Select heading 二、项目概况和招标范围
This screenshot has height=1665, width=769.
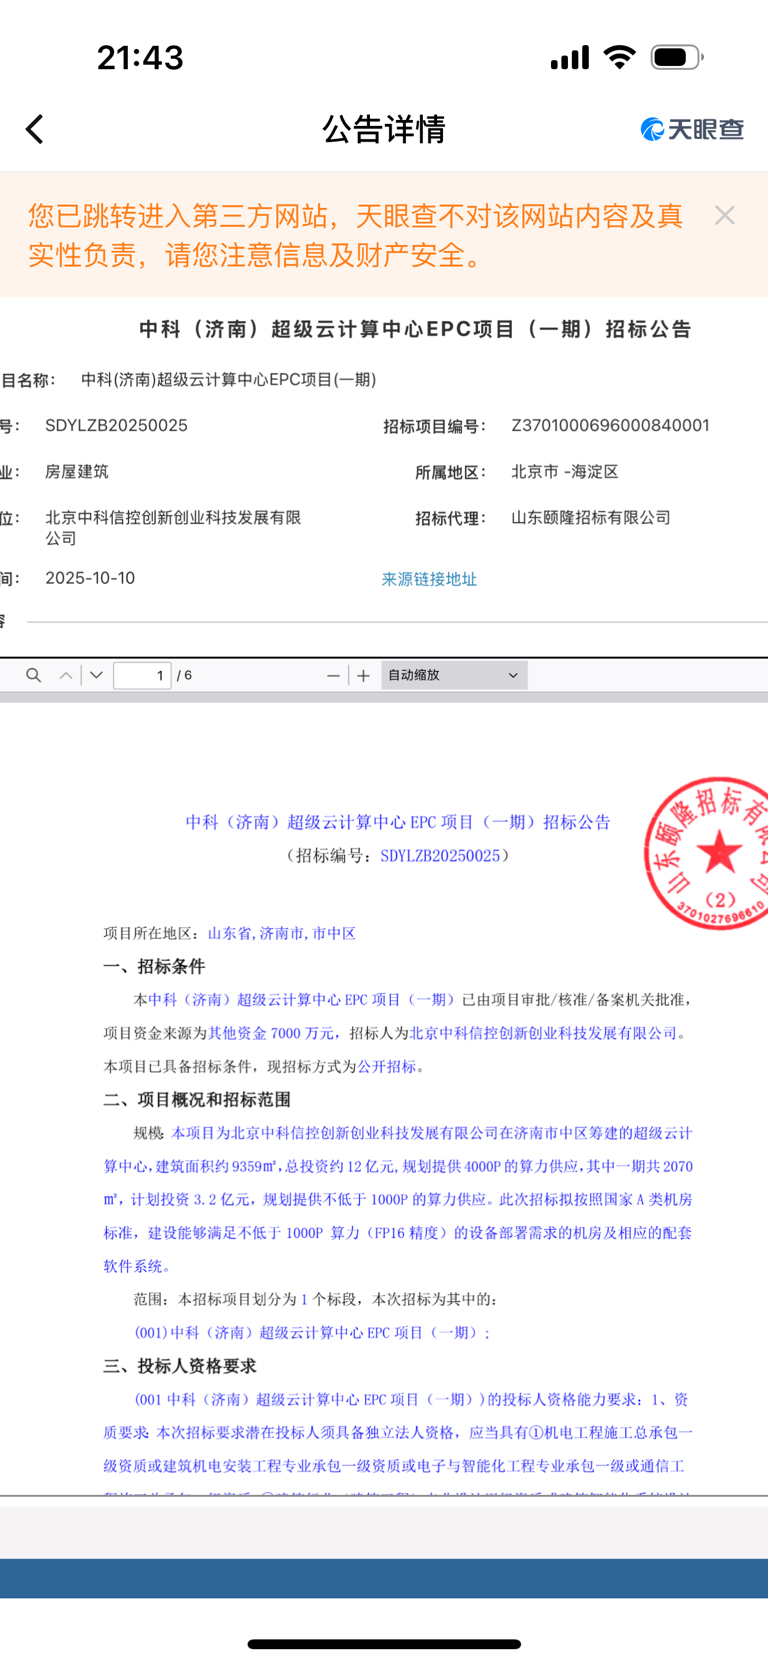(x=197, y=1099)
